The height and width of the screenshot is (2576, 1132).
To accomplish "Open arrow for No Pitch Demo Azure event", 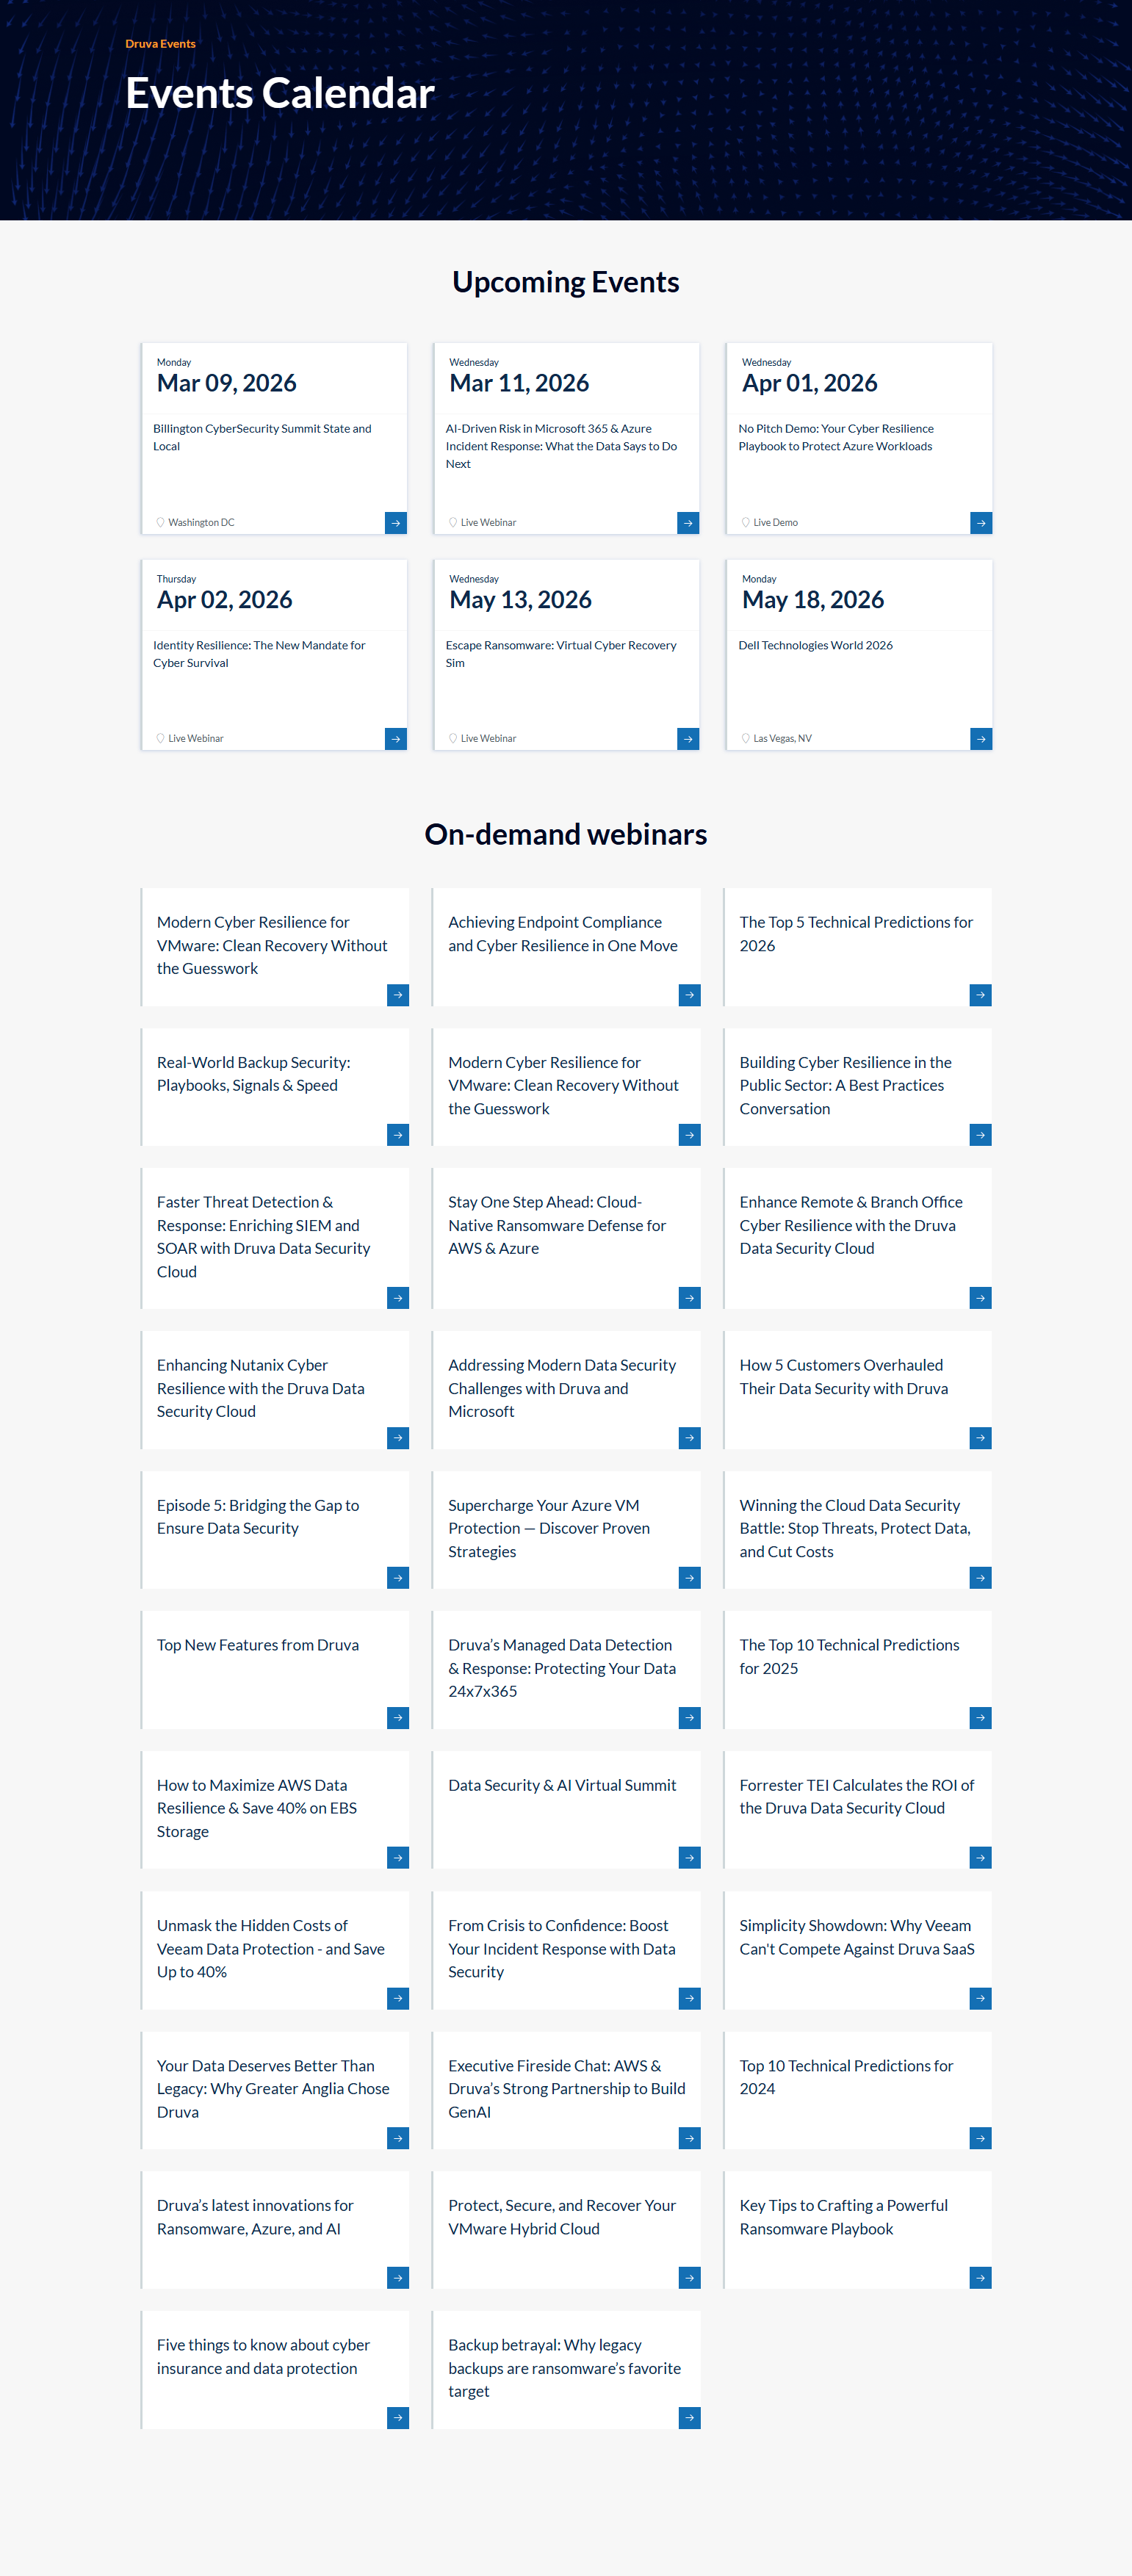I will coord(981,523).
